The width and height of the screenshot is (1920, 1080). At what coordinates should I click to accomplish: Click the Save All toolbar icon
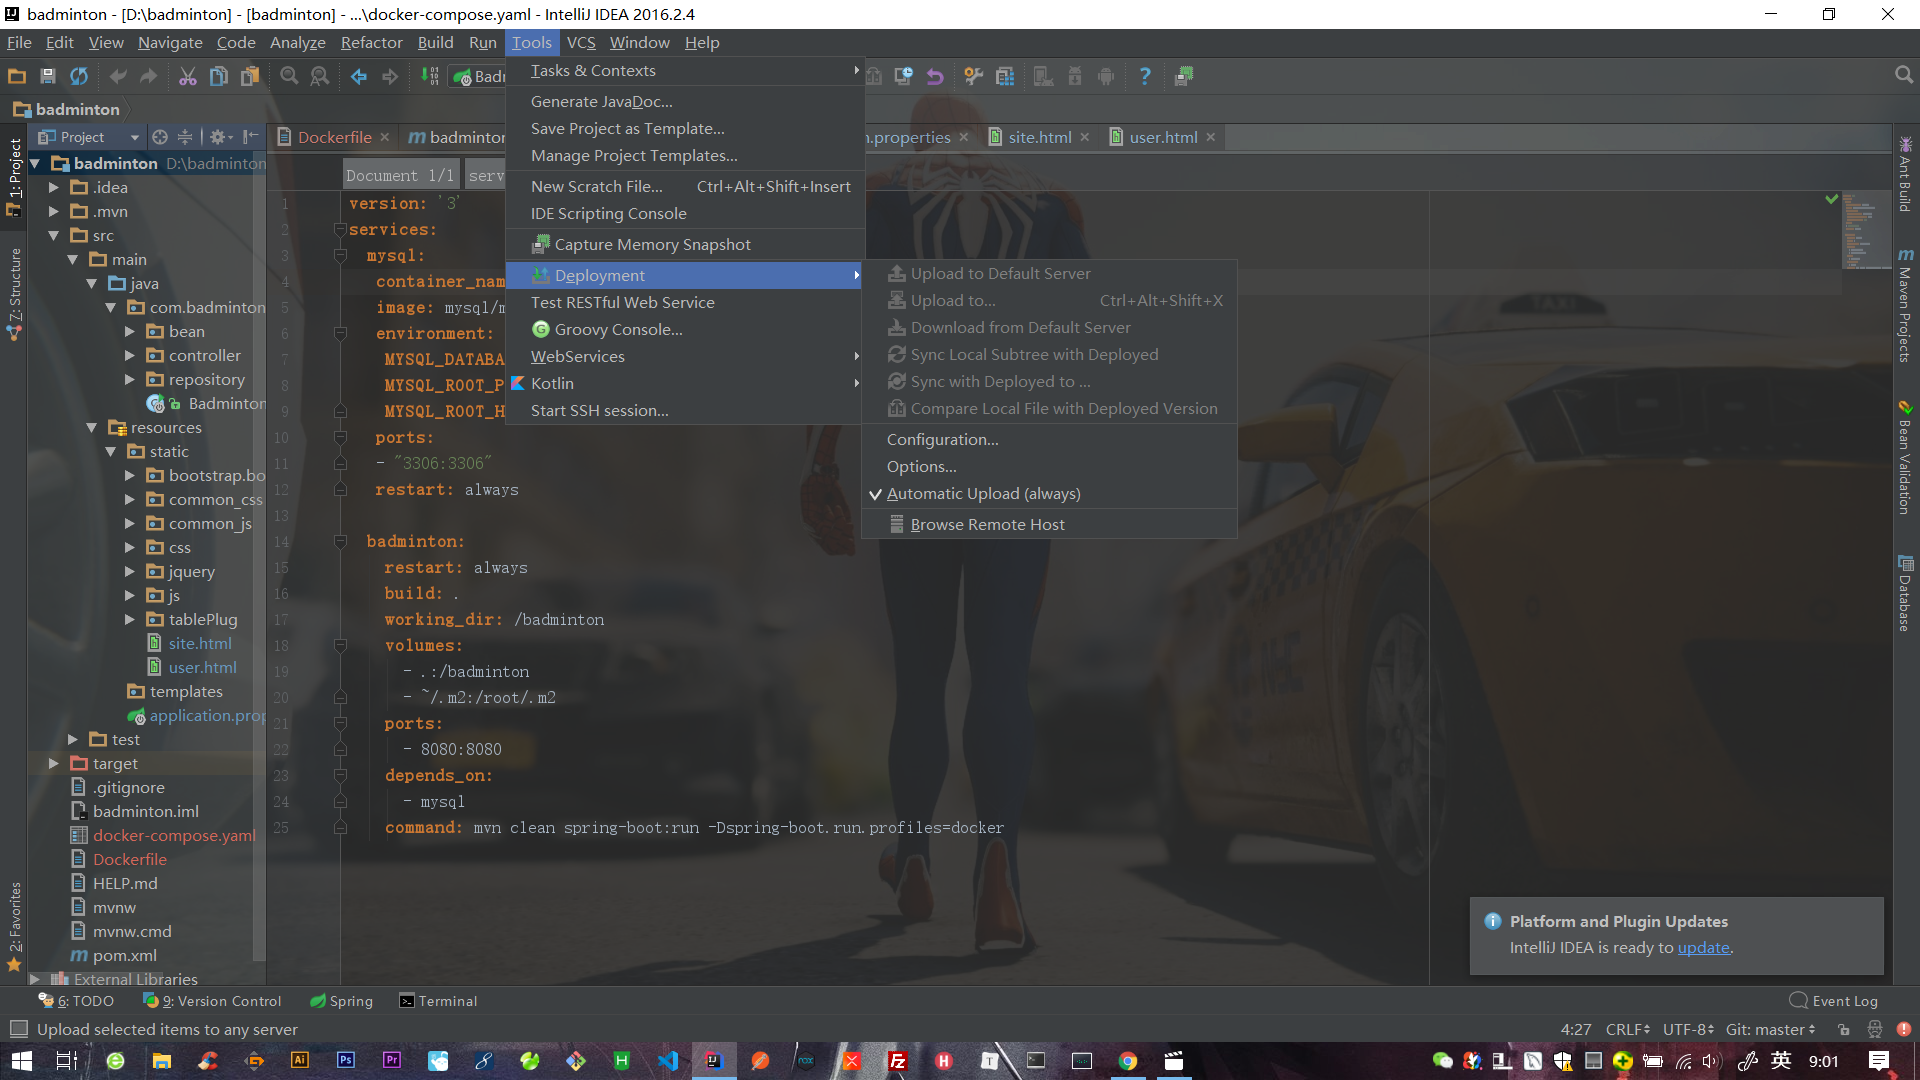coord(47,76)
